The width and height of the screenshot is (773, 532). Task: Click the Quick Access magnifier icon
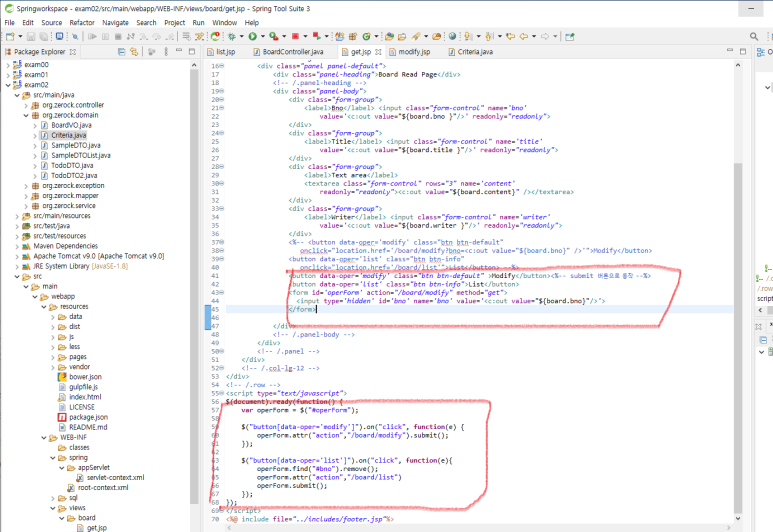tap(754, 36)
